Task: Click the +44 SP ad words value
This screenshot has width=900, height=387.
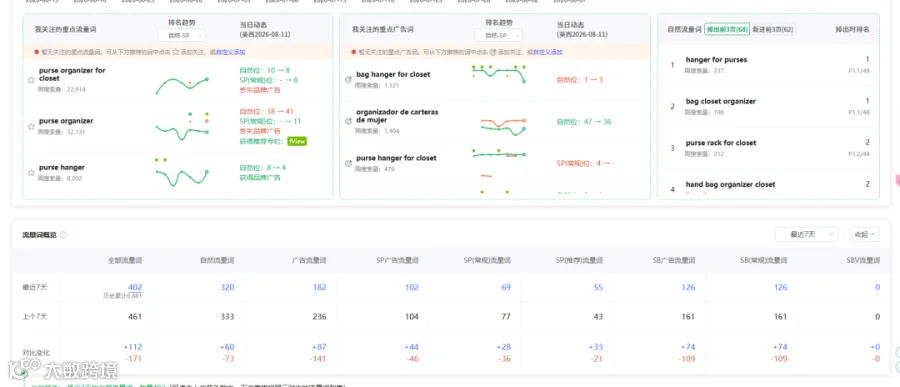Action: coord(411,347)
